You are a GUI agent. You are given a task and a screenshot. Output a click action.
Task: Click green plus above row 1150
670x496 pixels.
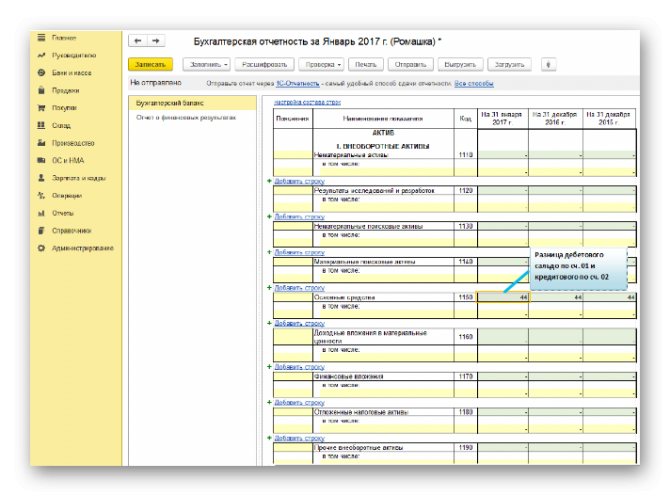pyautogui.click(x=269, y=288)
